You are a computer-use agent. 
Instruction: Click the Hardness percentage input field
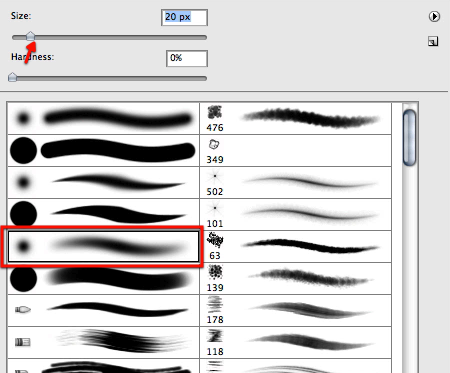pyautogui.click(x=187, y=58)
